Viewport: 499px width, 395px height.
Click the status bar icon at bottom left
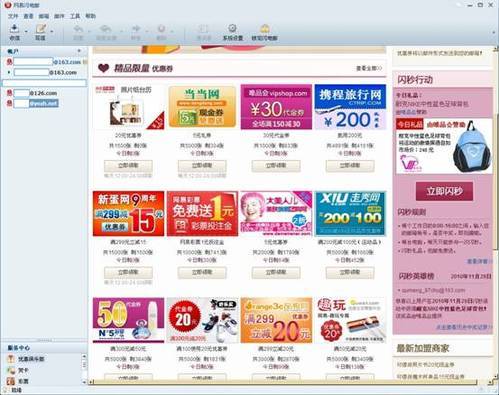[6, 390]
